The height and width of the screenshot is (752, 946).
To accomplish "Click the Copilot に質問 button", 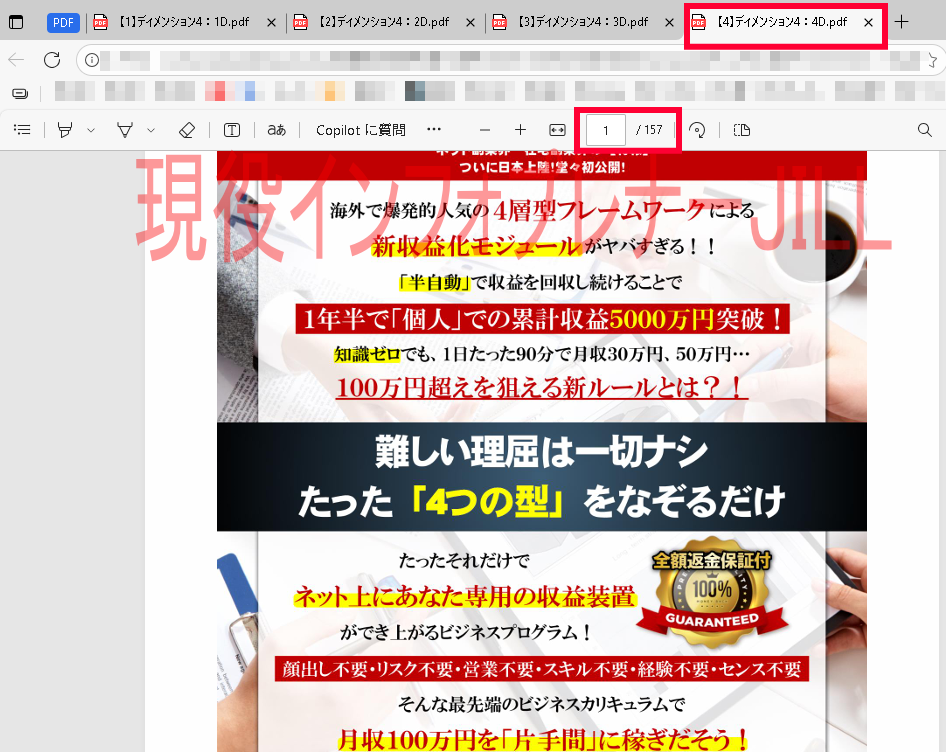I will [360, 130].
